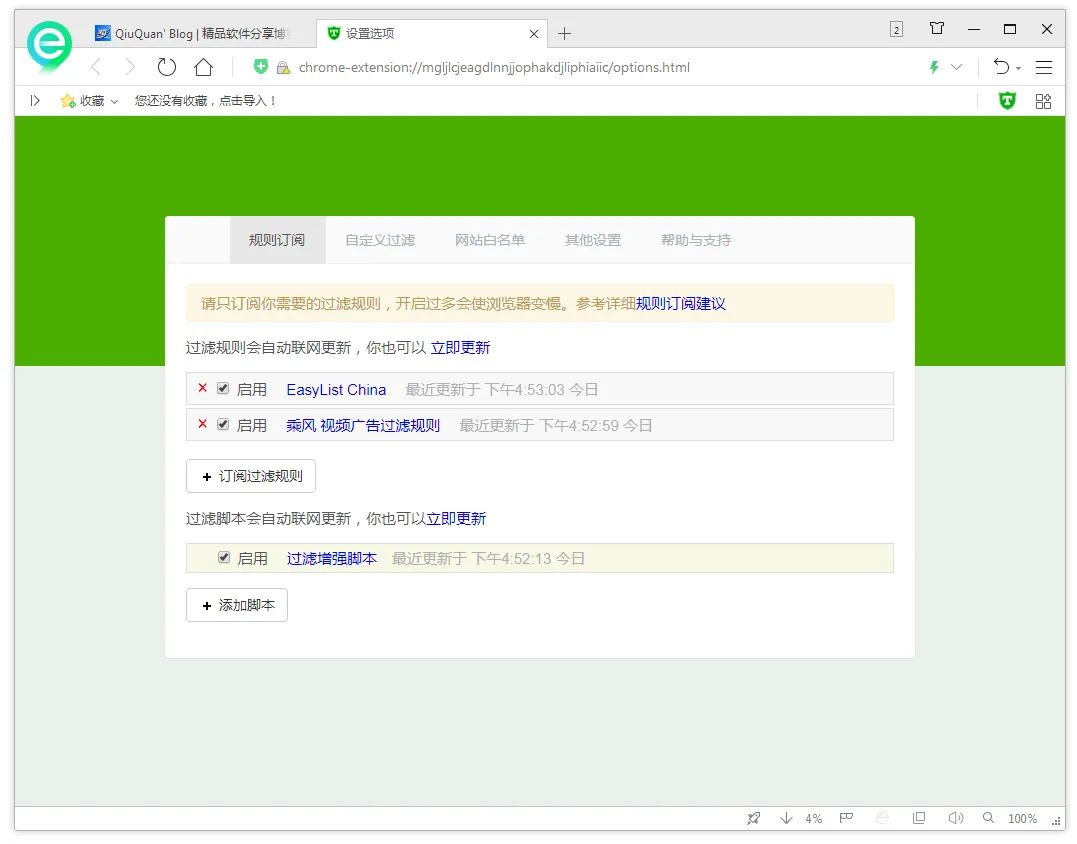The width and height of the screenshot is (1077, 844).
Task: Open the 其他设置 tab
Action: (x=592, y=240)
